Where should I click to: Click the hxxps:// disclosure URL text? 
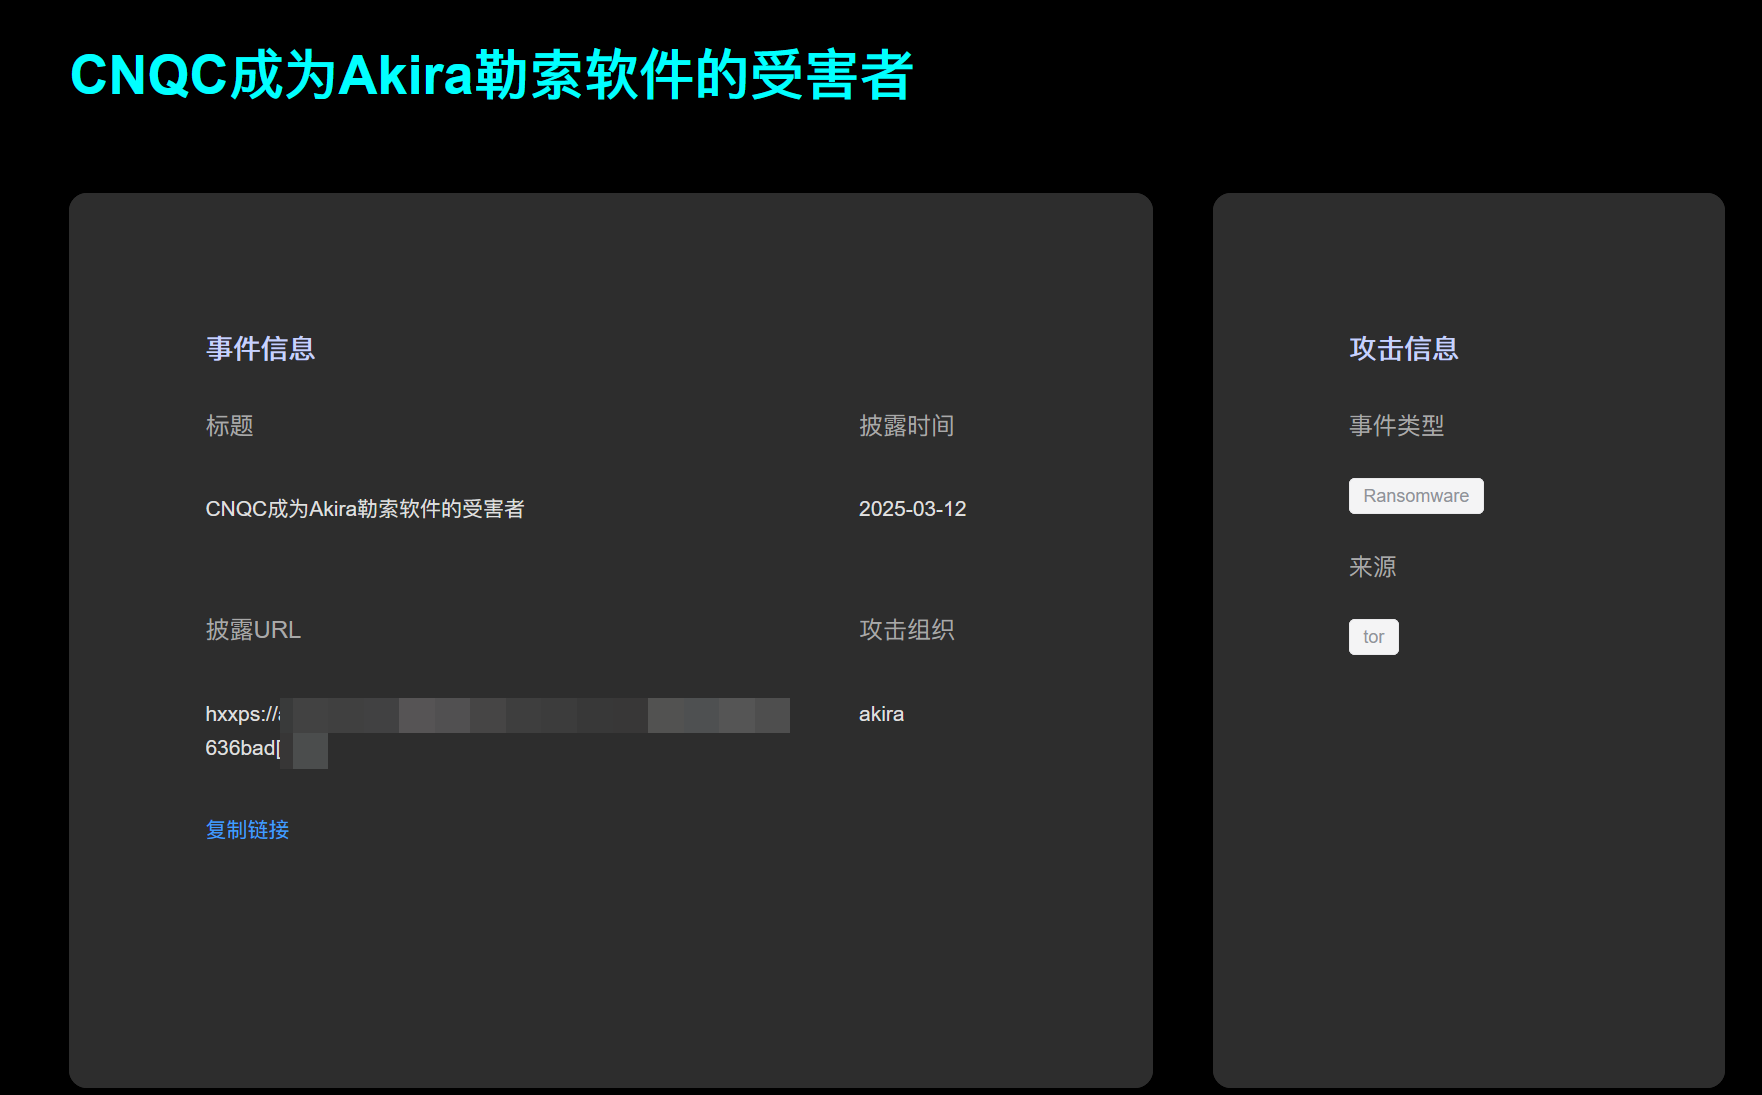point(242,714)
